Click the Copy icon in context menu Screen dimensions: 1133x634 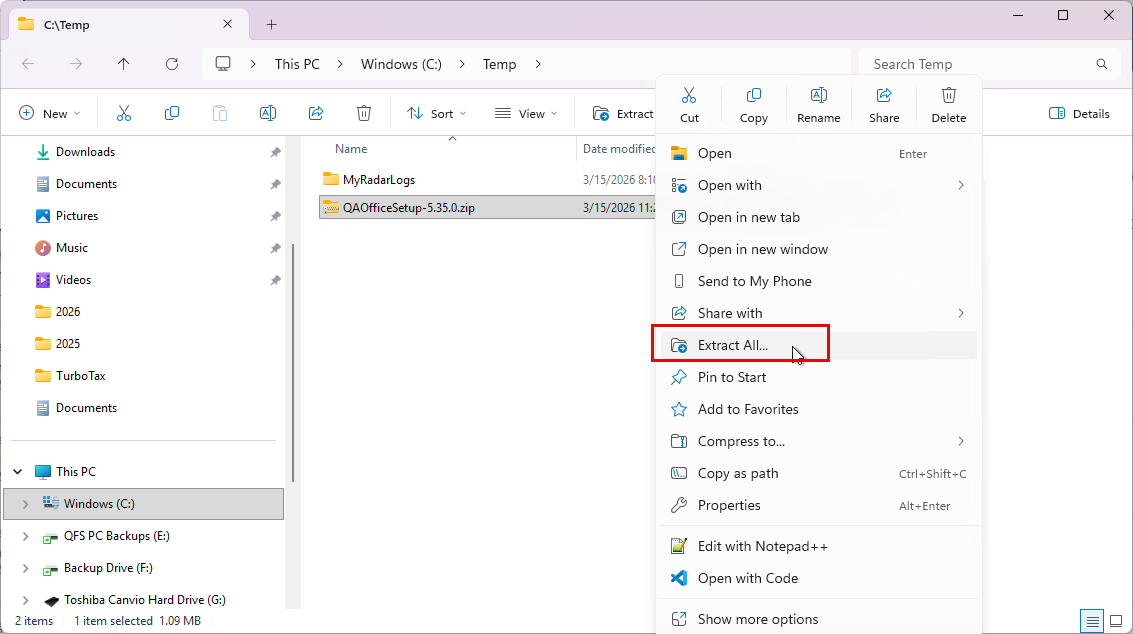(754, 103)
